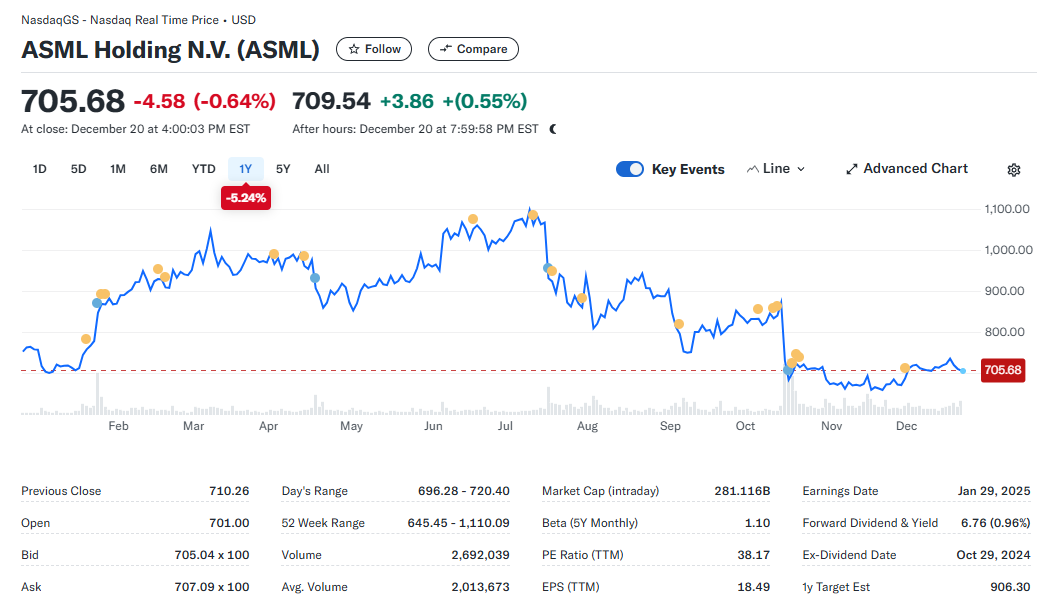Viewport: 1048px width, 609px height.
Task: Select the 1Y range tab
Action: coord(245,169)
